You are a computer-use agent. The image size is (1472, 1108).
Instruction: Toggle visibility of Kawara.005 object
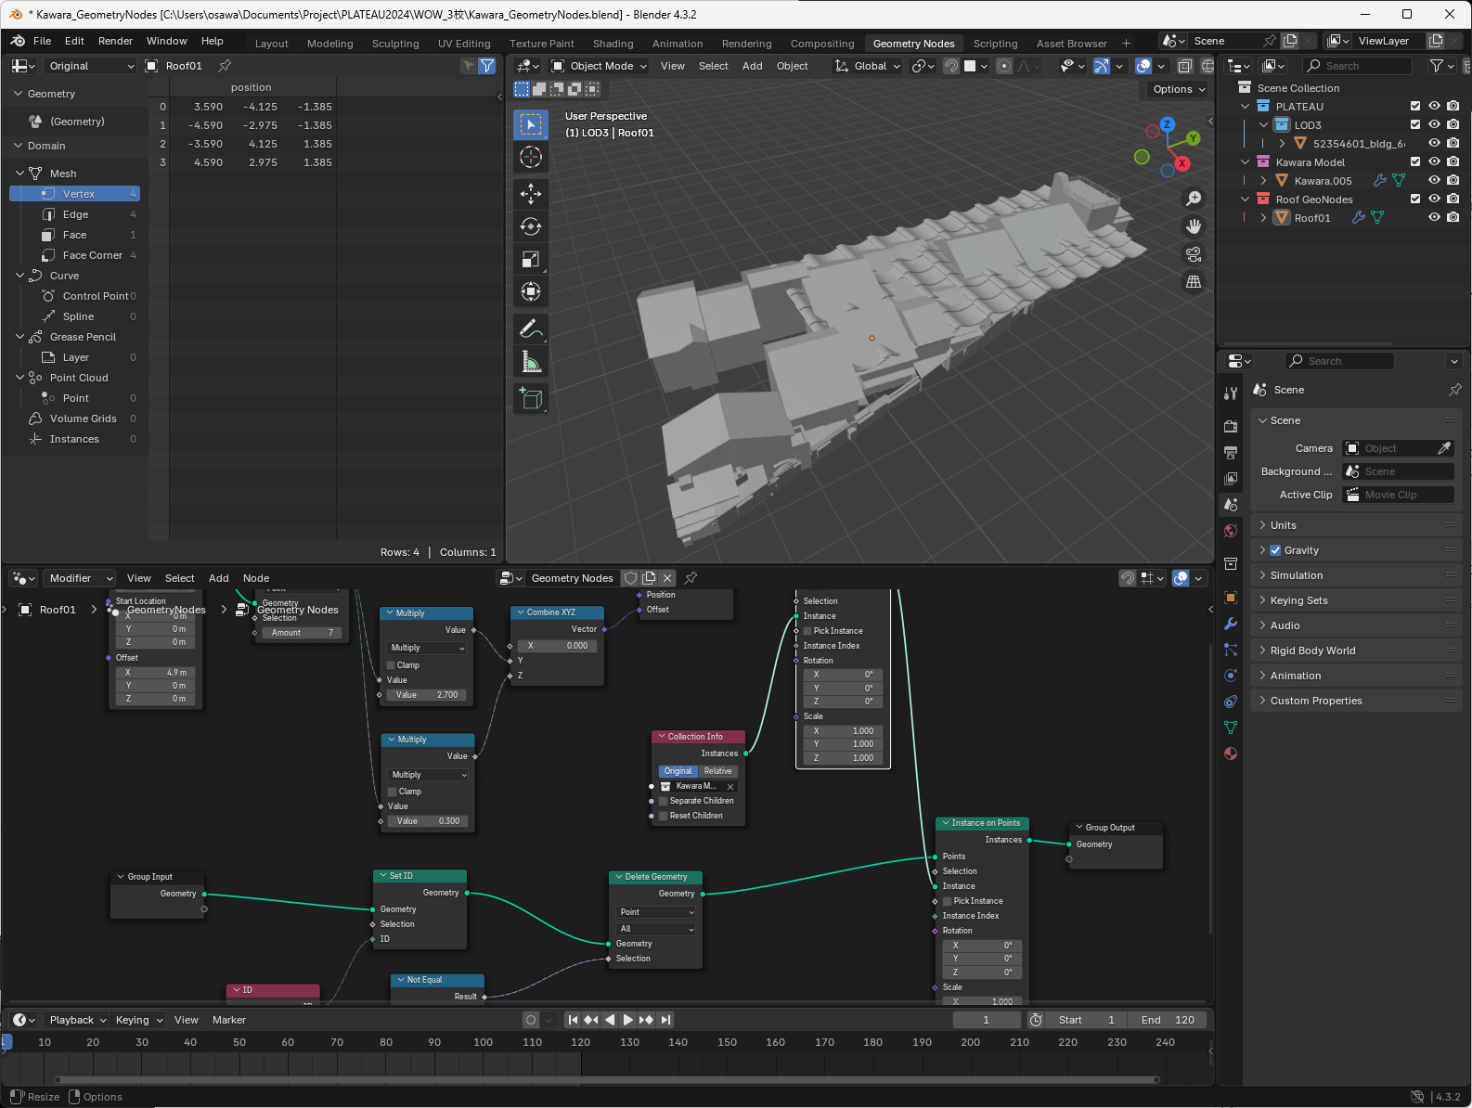coord(1434,181)
